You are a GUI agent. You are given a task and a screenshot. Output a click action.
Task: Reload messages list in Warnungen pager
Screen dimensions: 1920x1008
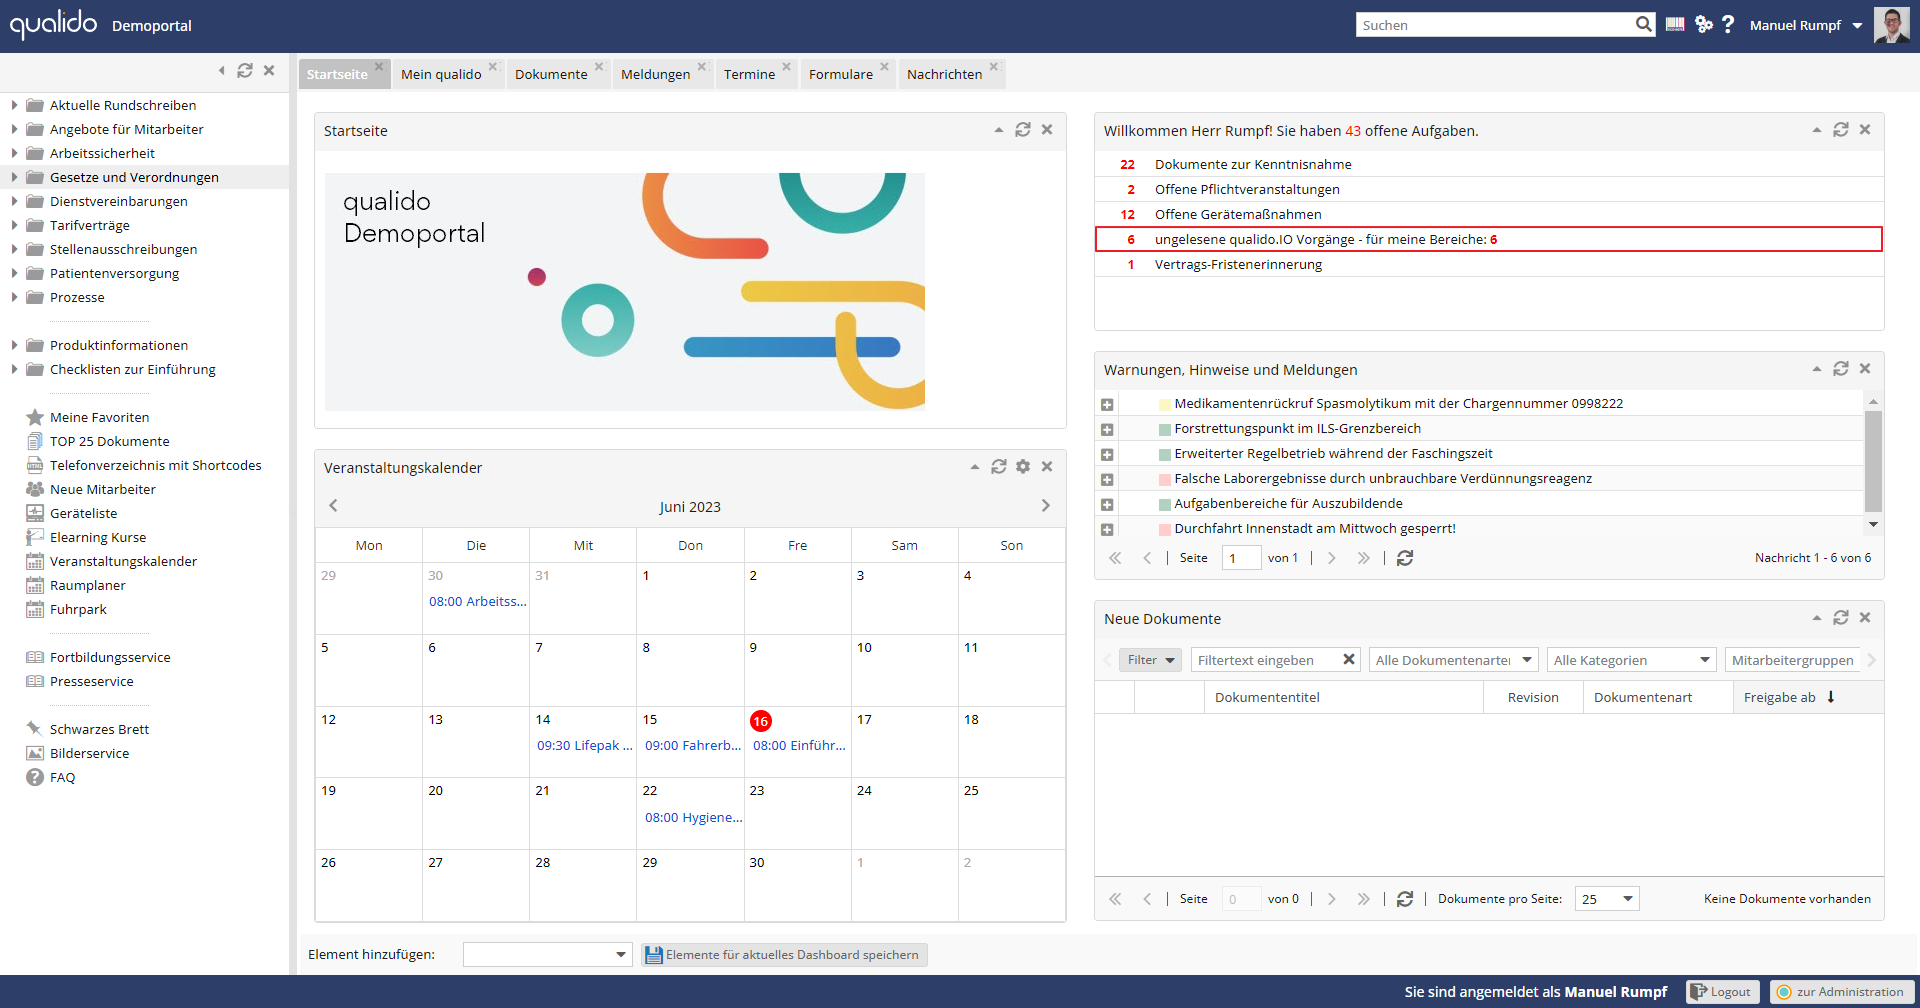point(1405,558)
